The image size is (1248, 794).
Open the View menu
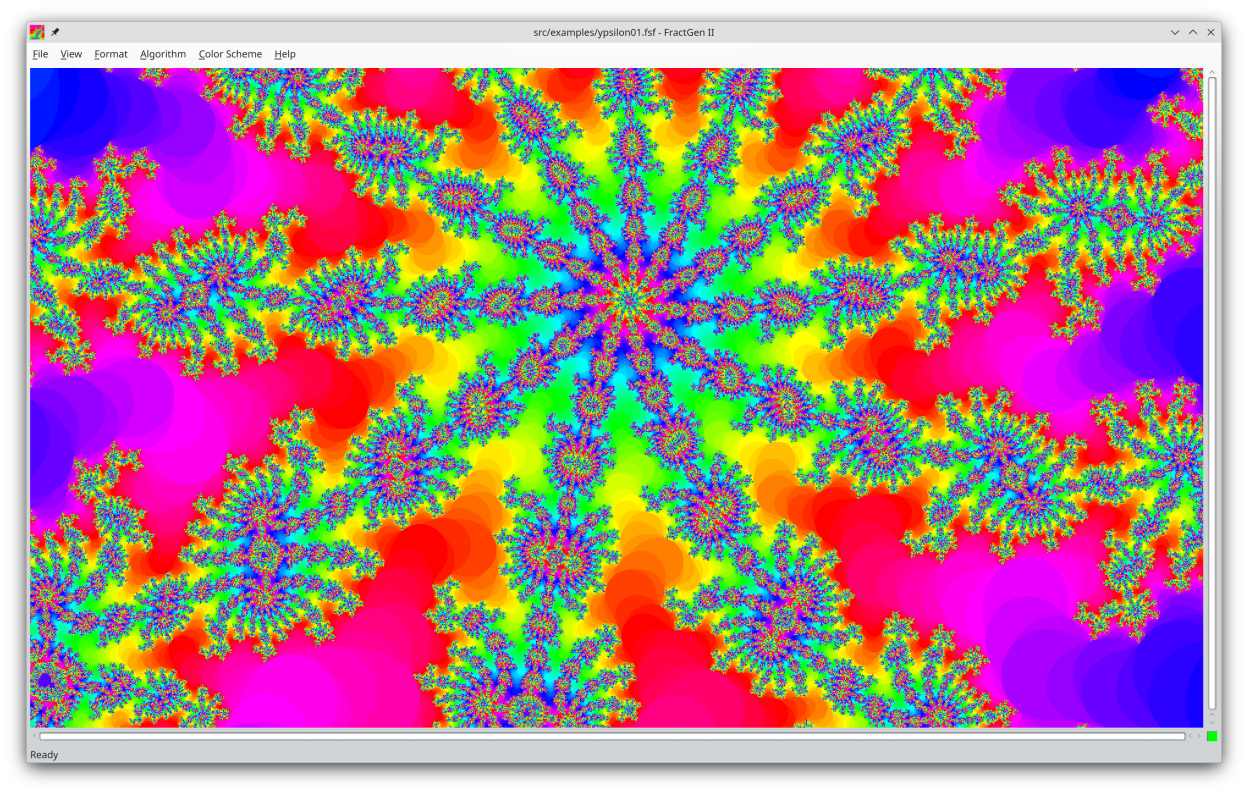tap(71, 54)
